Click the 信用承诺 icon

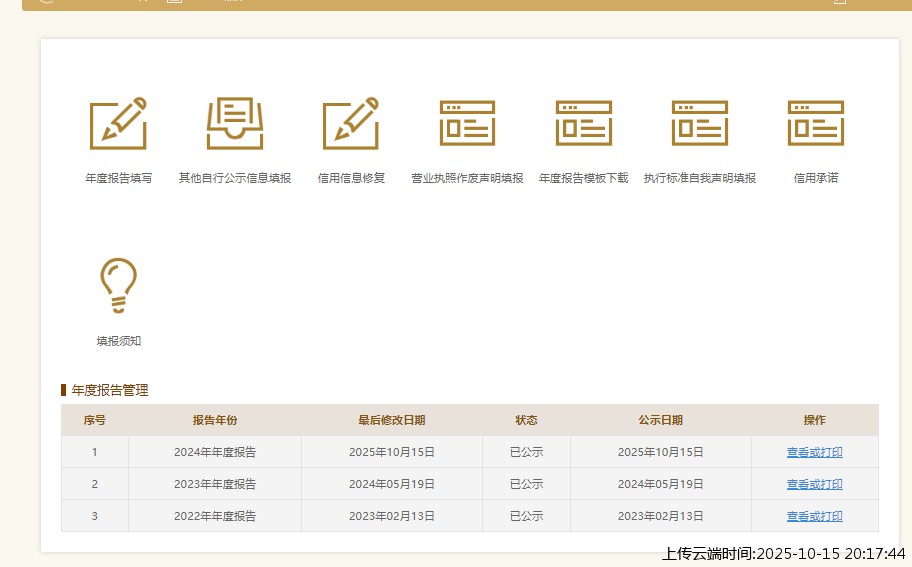click(815, 124)
